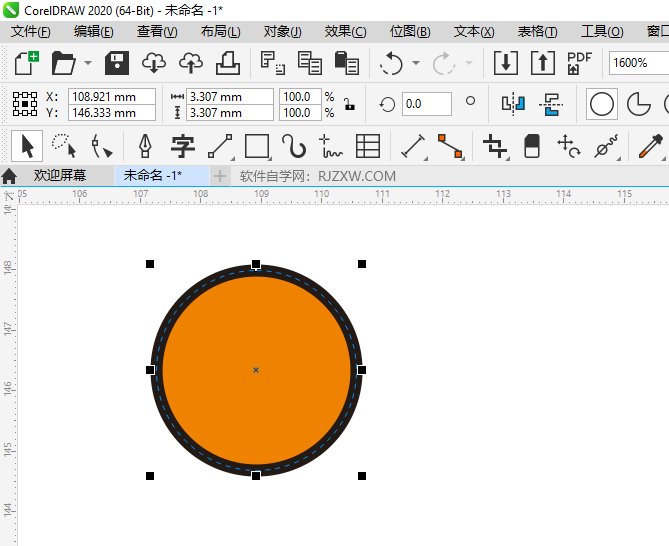This screenshot has width=669, height=546.
Task: Click the plus button to add new document tab
Action: click(220, 176)
